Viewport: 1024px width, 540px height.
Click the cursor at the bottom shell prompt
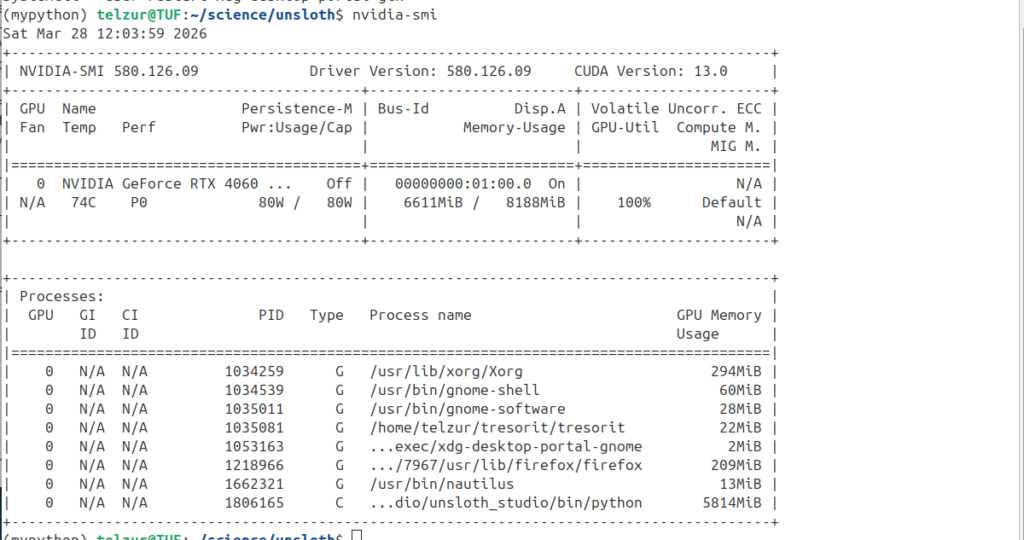click(357, 536)
